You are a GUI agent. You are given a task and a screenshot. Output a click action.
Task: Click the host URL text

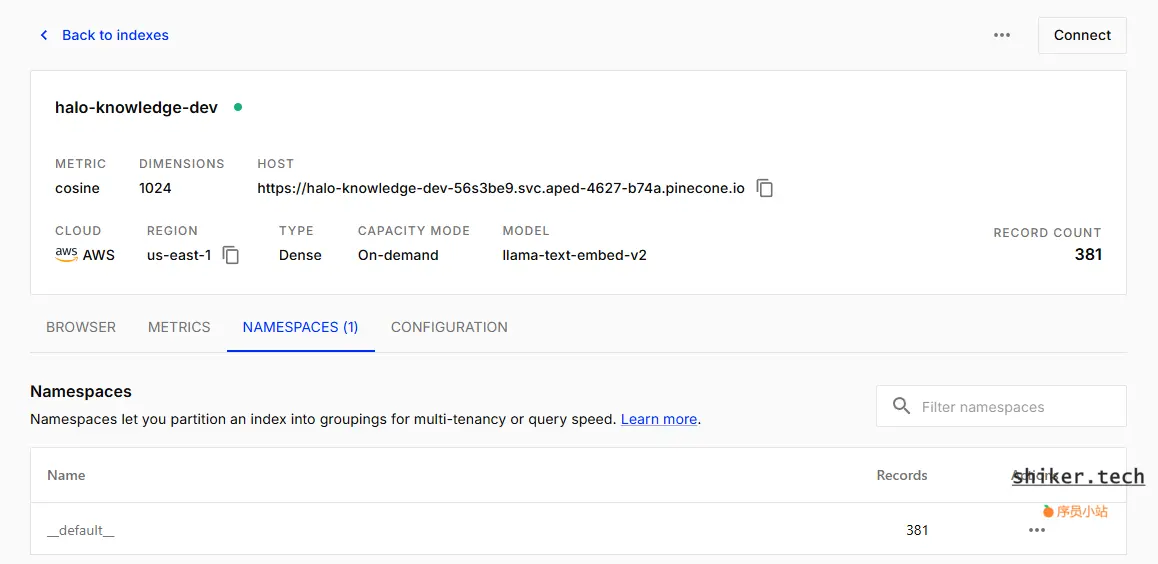[x=501, y=188]
